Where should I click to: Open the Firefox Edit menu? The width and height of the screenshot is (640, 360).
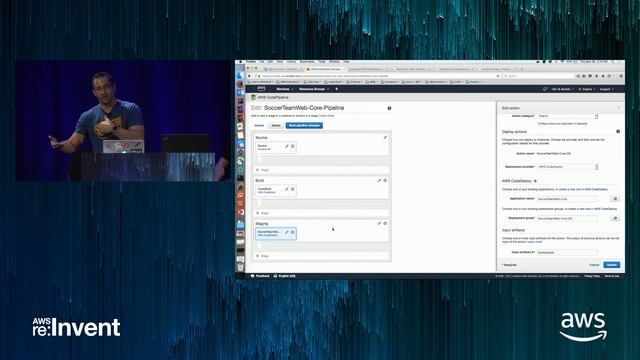tap(270, 62)
